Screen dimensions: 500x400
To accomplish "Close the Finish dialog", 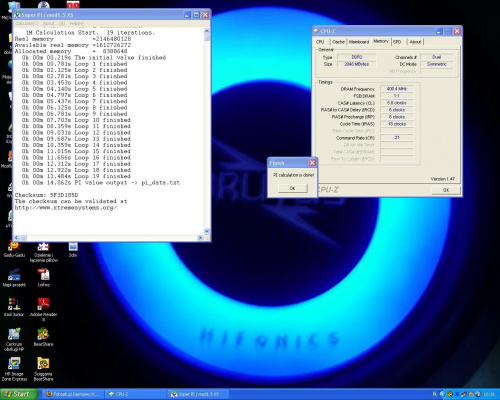I will [312, 163].
